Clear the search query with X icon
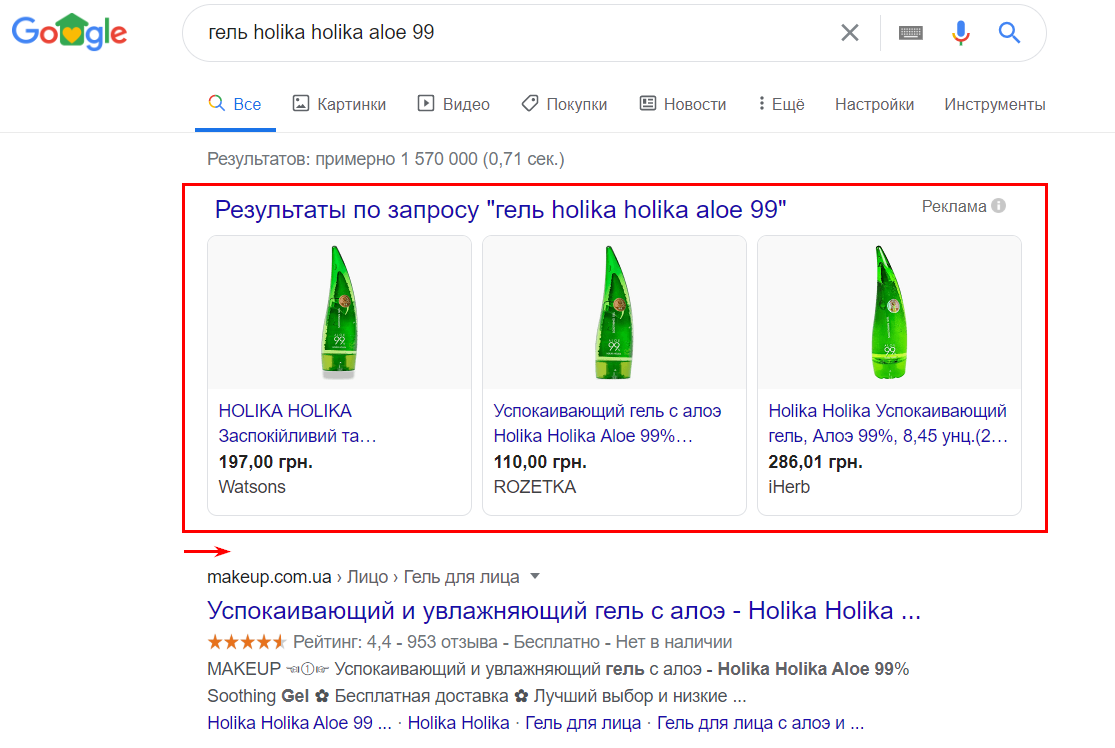1115x748 pixels. (x=850, y=33)
